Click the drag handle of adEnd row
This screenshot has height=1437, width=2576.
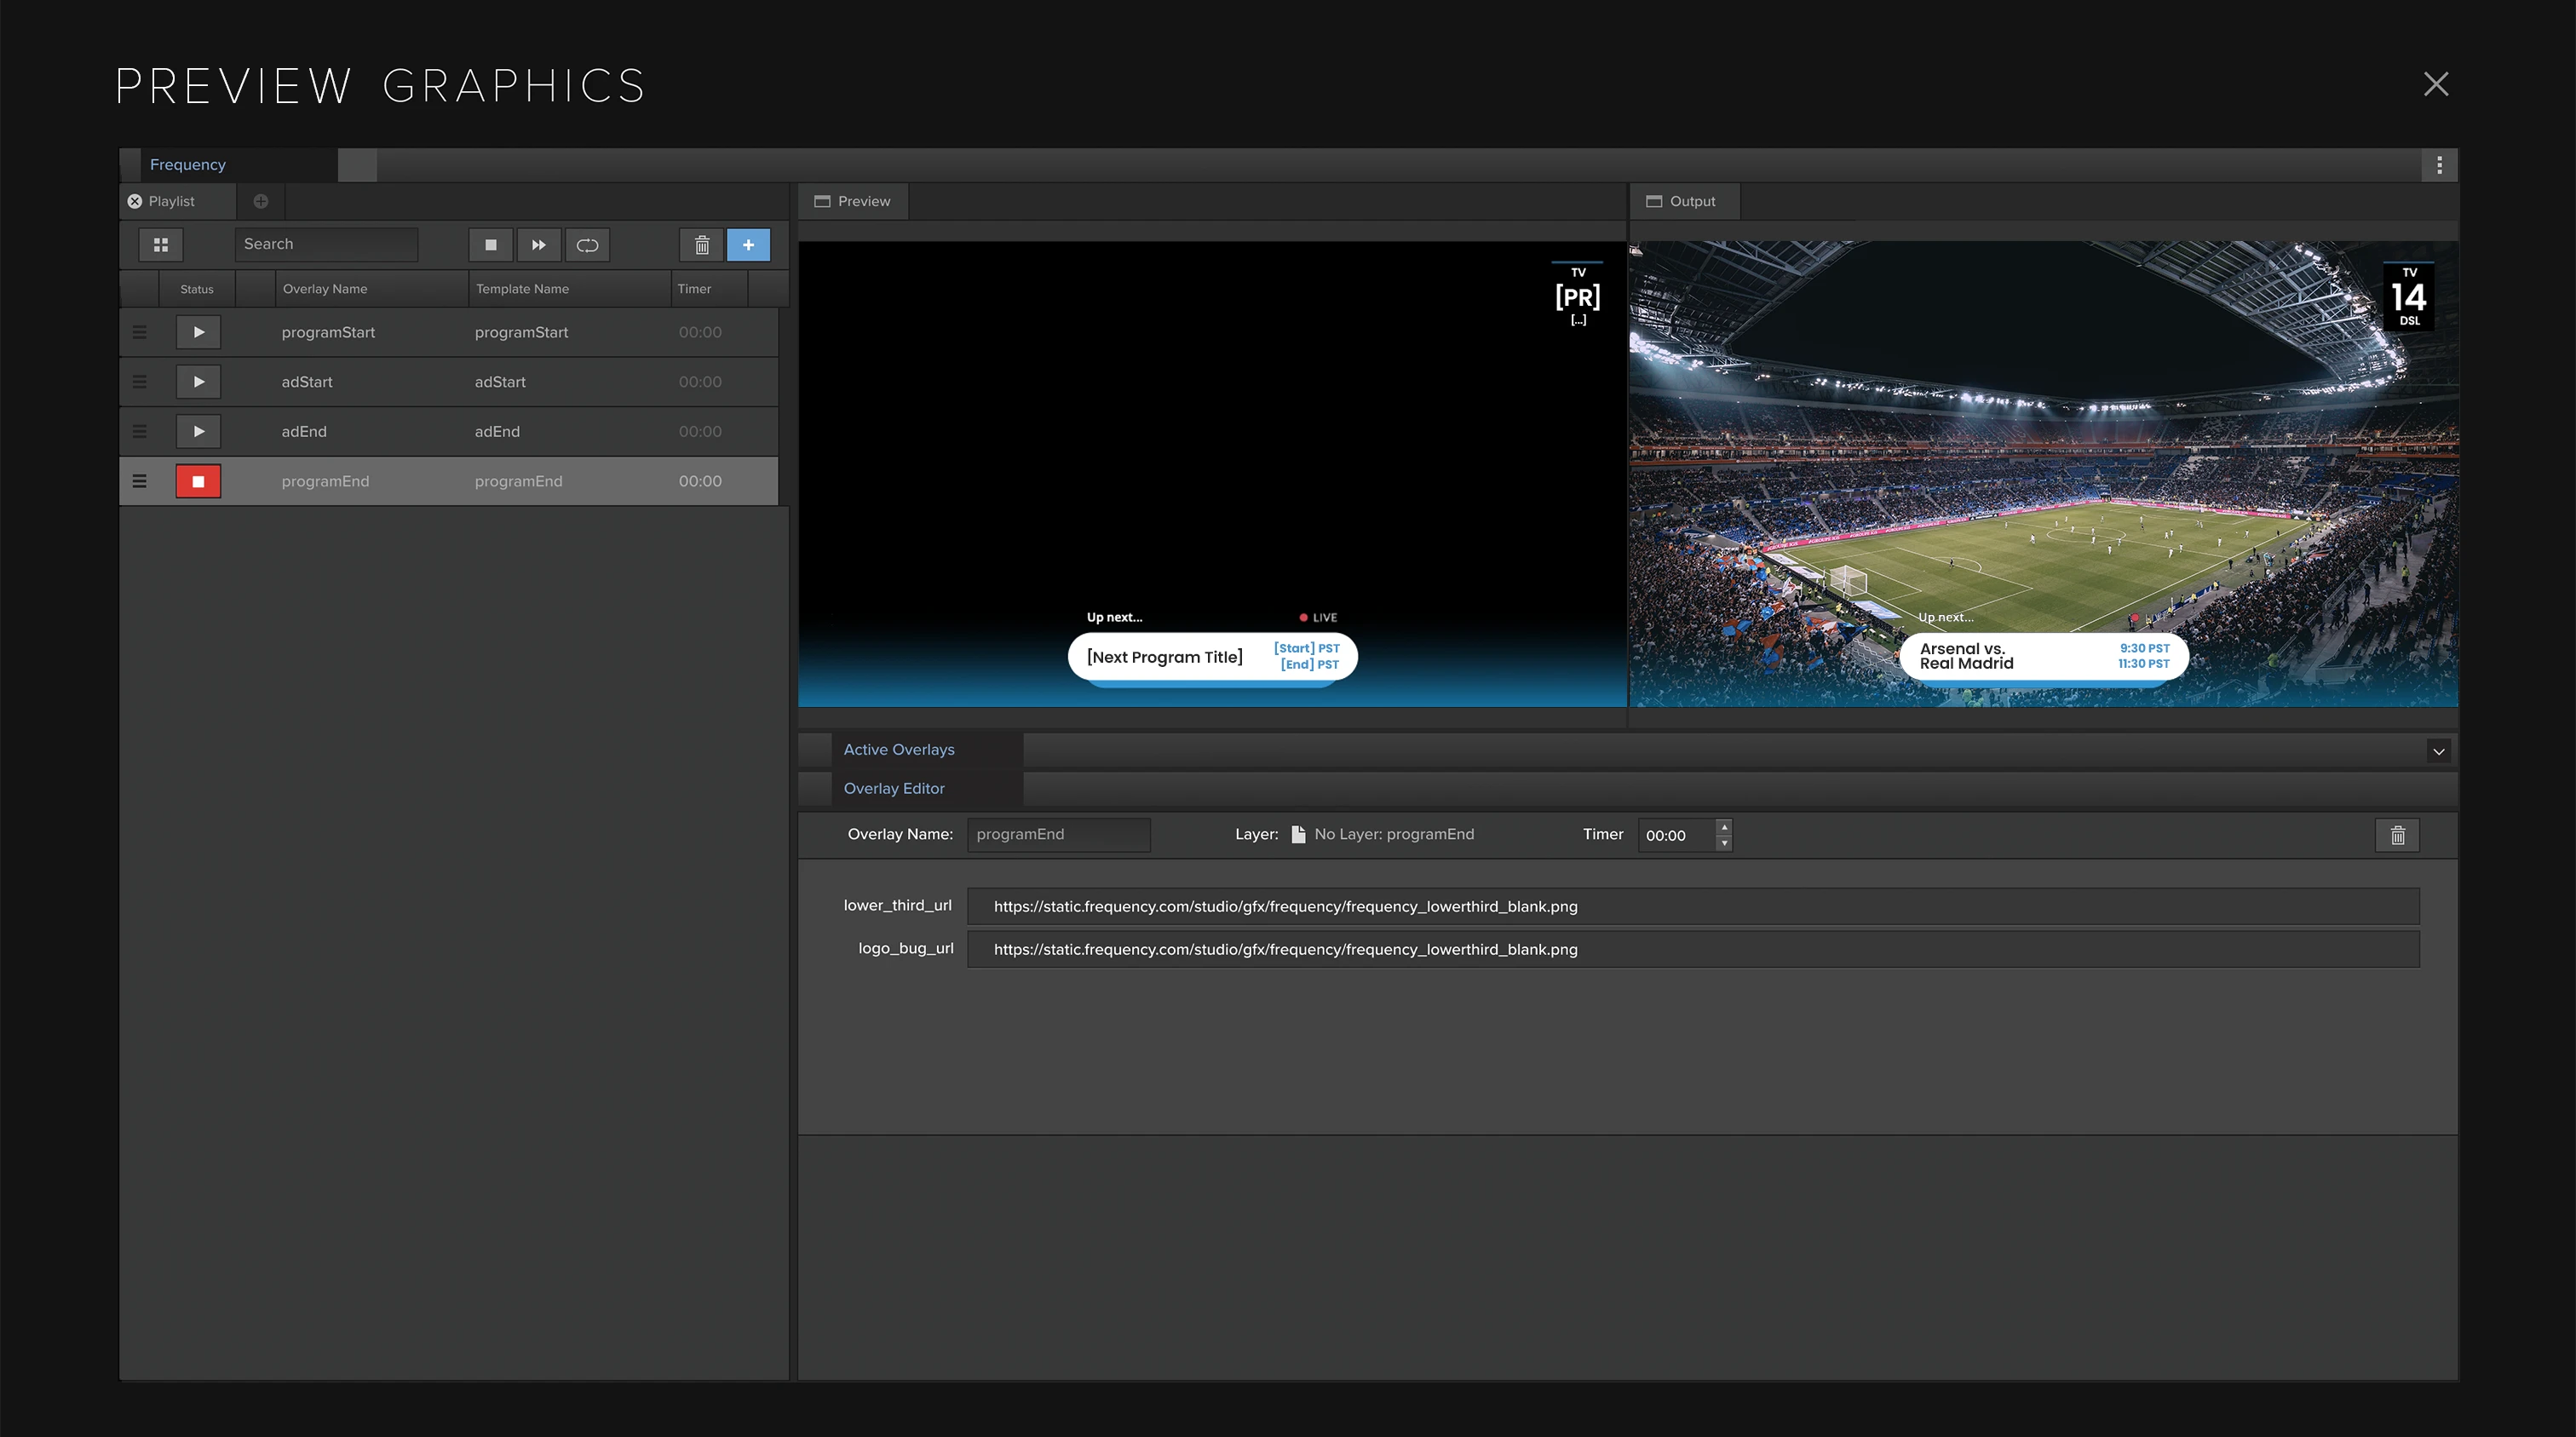click(x=140, y=432)
